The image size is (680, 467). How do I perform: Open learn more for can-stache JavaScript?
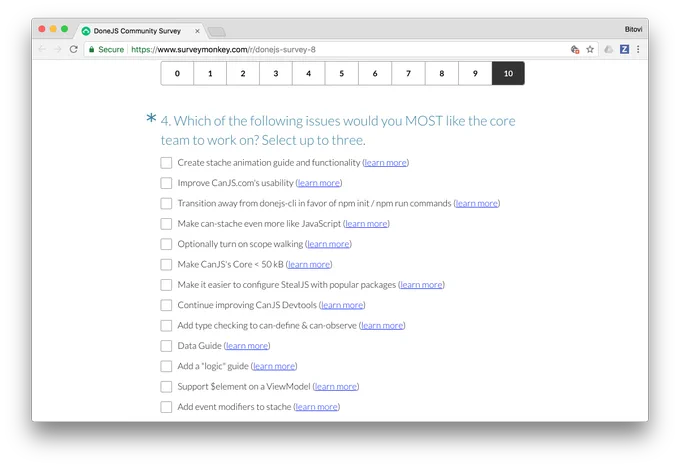[366, 224]
